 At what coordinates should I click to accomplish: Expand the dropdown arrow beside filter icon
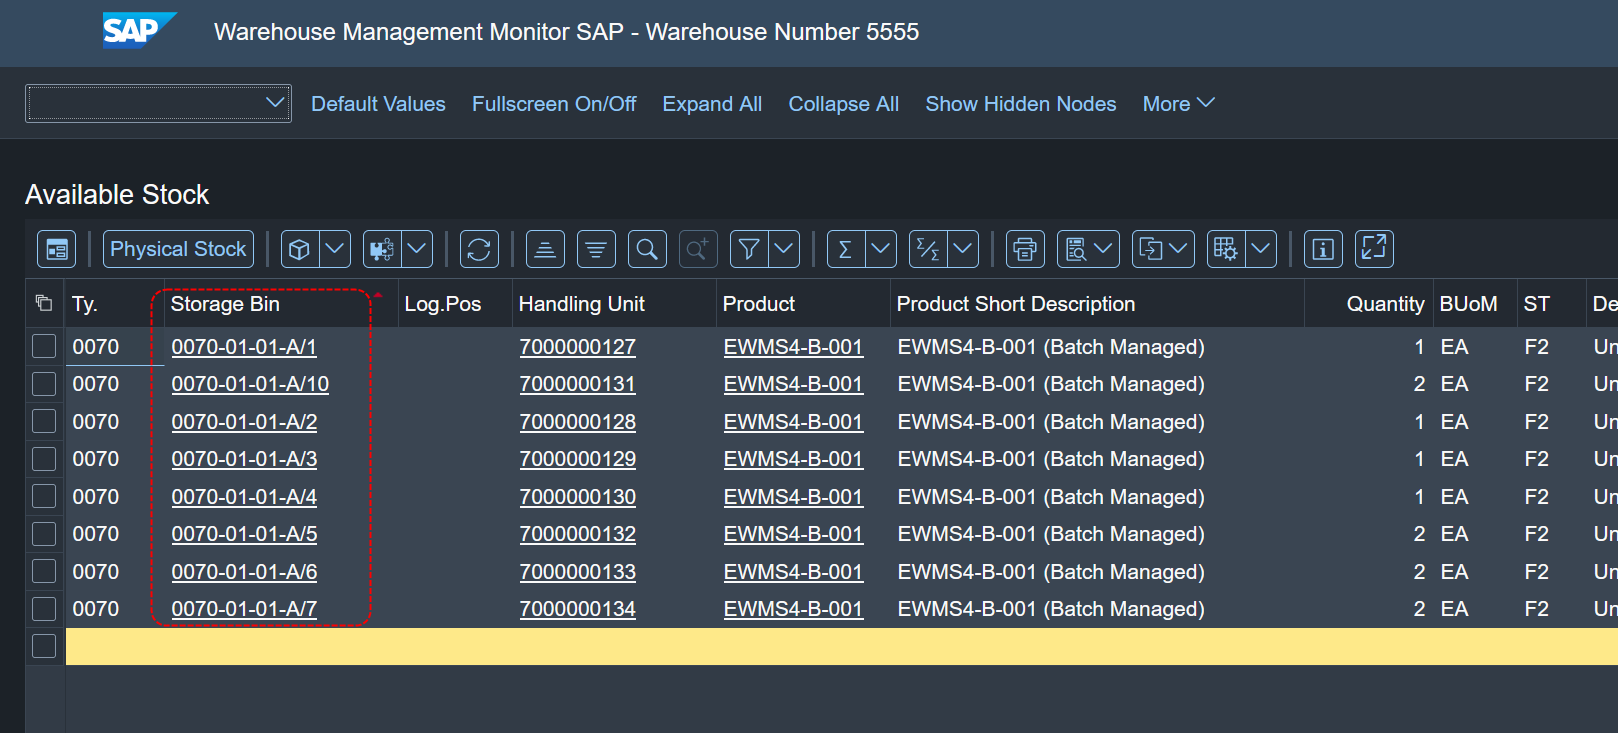pos(785,249)
